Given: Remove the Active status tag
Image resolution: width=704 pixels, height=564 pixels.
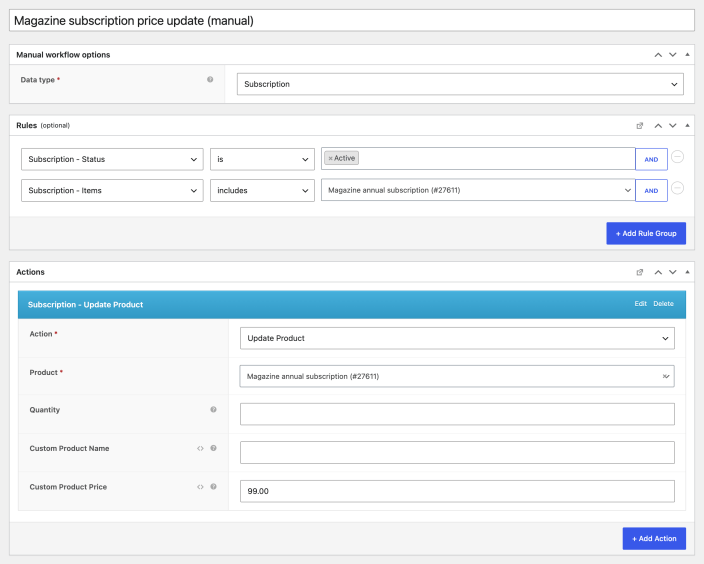Looking at the screenshot, I should tap(330, 159).
